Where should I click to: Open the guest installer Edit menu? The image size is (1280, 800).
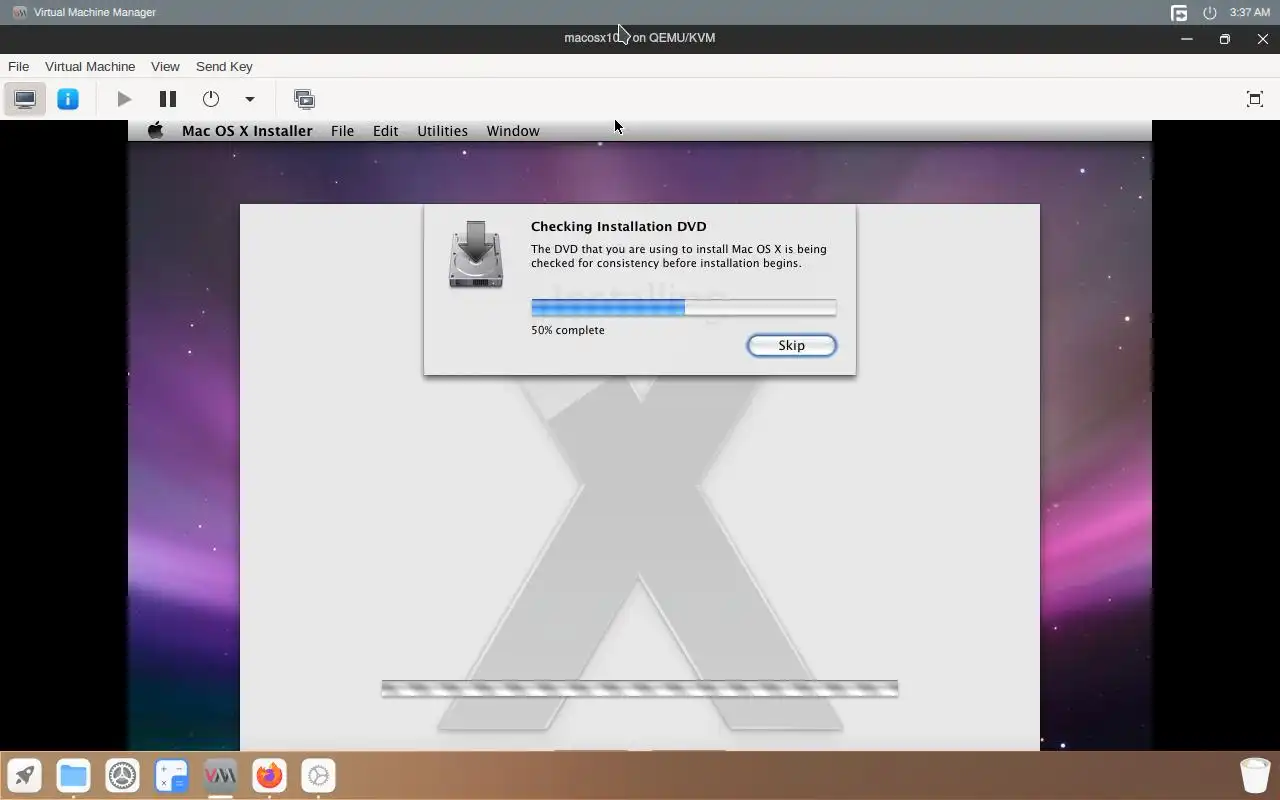(x=385, y=131)
